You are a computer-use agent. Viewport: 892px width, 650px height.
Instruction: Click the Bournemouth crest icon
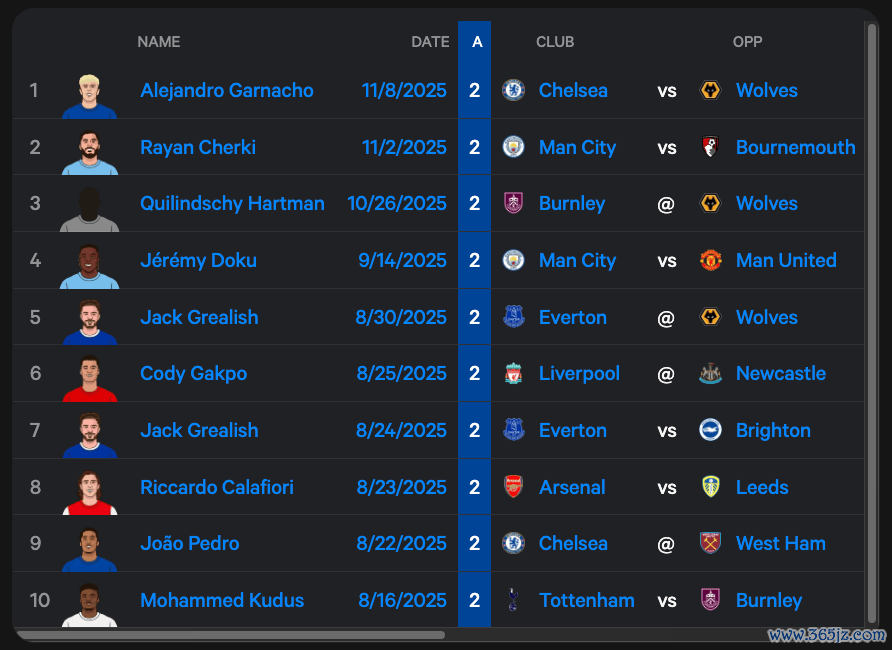710,148
